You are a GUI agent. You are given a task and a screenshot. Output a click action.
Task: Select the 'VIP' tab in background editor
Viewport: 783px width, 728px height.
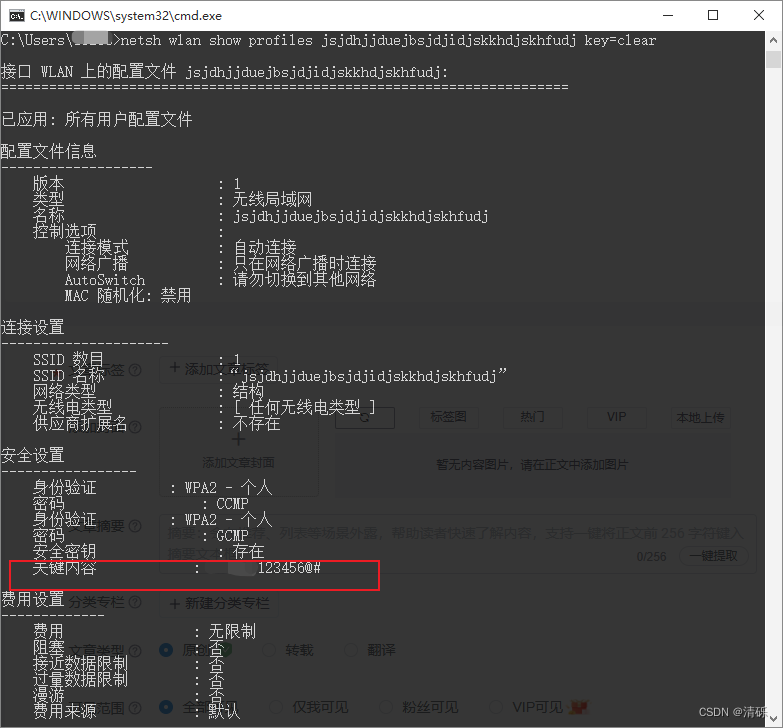point(616,417)
